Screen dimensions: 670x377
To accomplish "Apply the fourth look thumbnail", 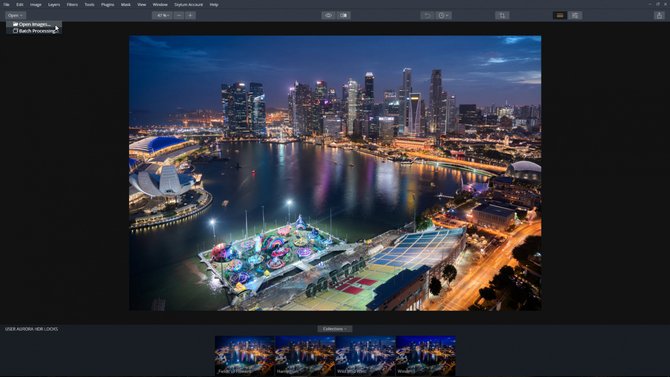I will tap(426, 356).
